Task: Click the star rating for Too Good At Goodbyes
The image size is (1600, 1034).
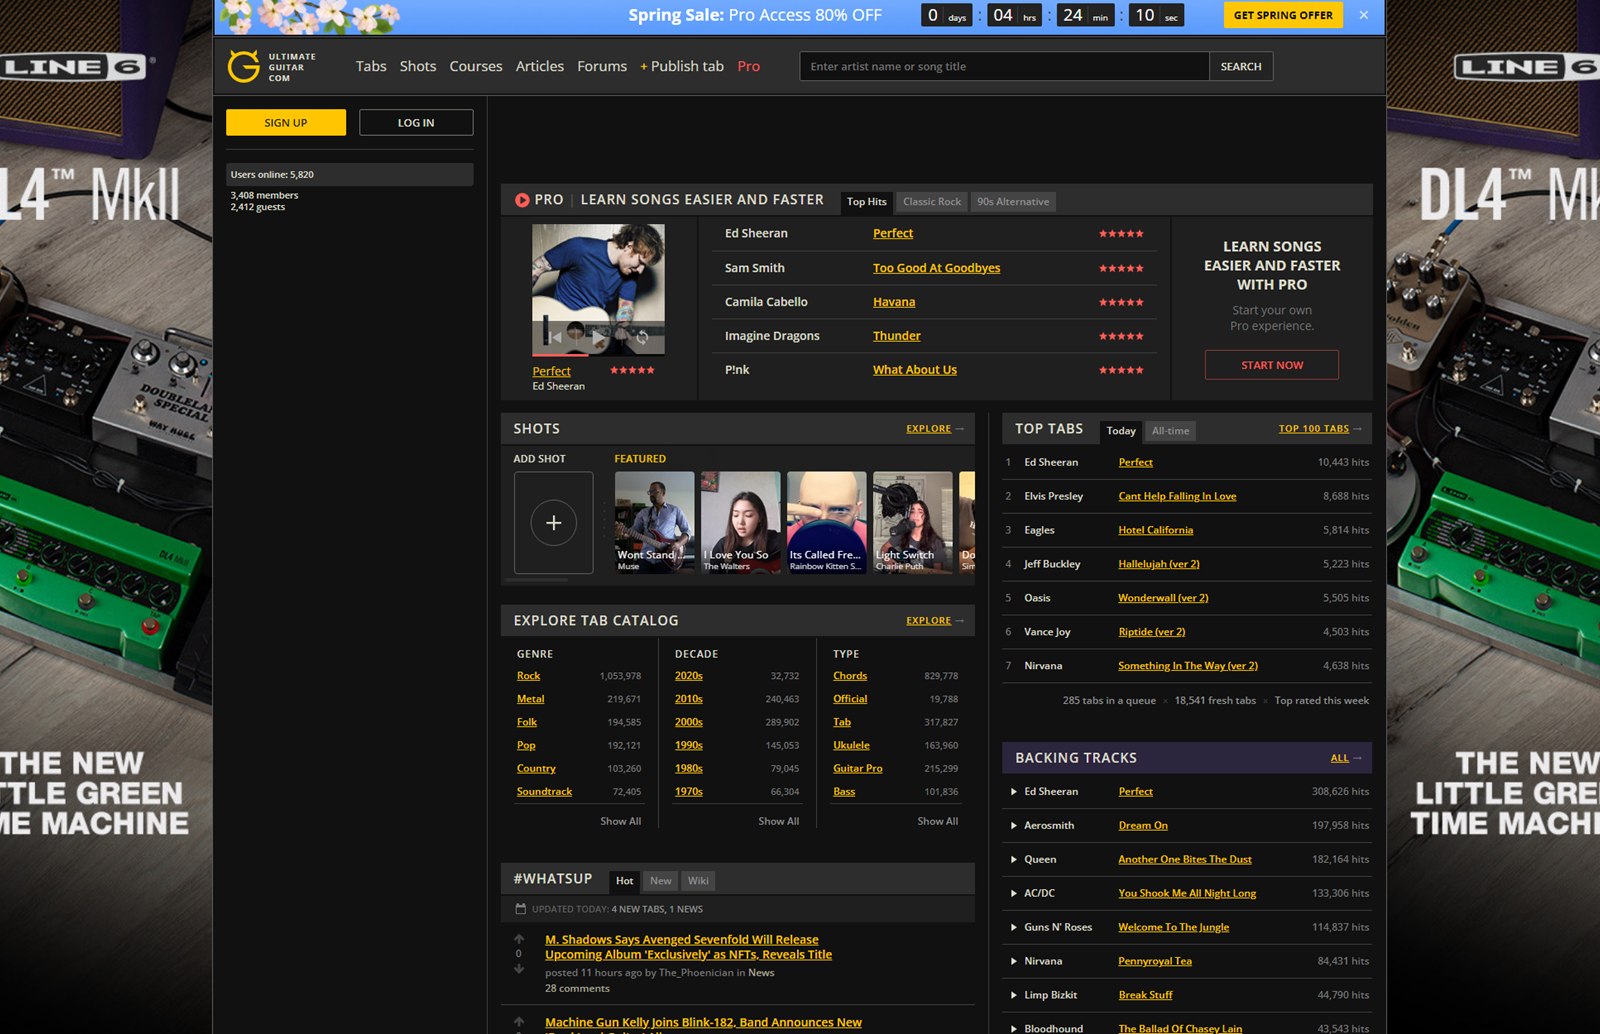Action: pos(1121,268)
